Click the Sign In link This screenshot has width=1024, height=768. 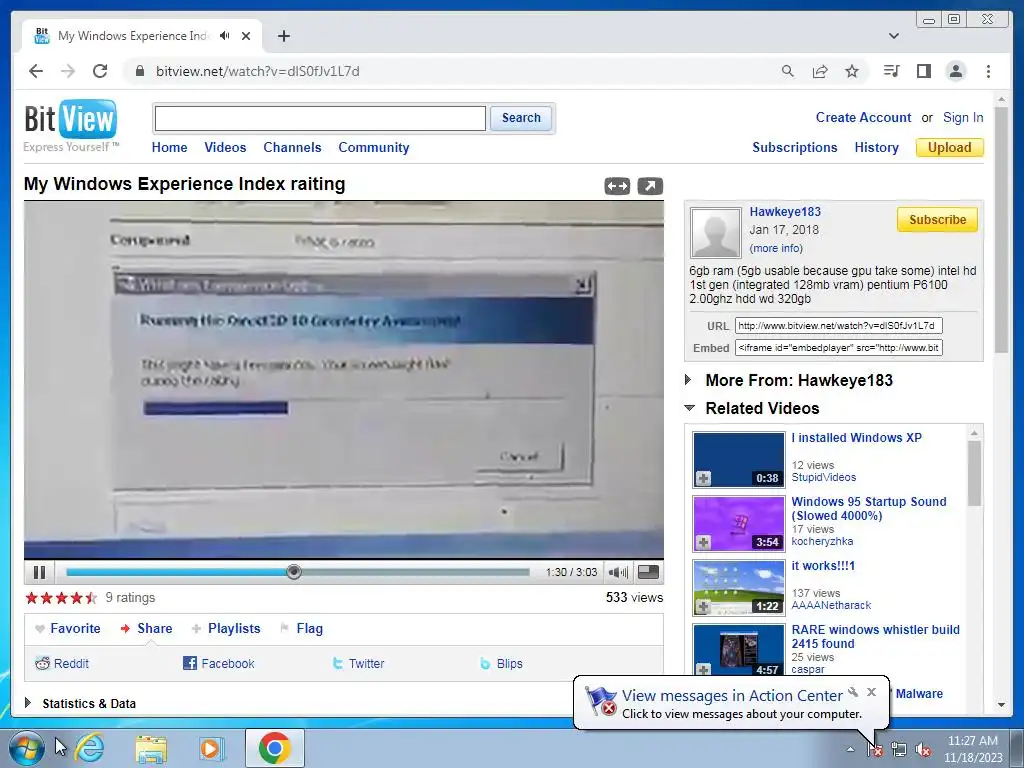[x=963, y=118]
